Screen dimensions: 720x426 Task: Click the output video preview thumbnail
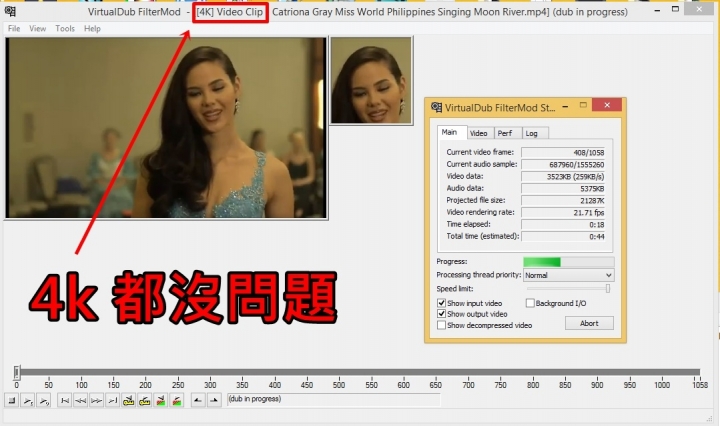coord(371,81)
